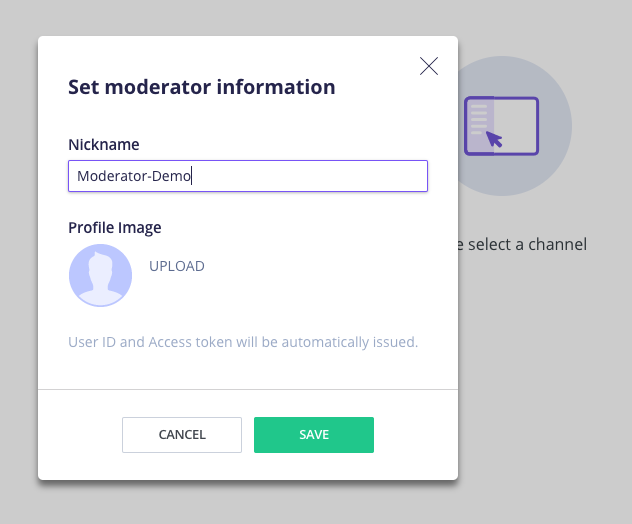Viewport: 632px width, 524px height.
Task: Click the blank footer area right of SAVE
Action: (x=415, y=435)
